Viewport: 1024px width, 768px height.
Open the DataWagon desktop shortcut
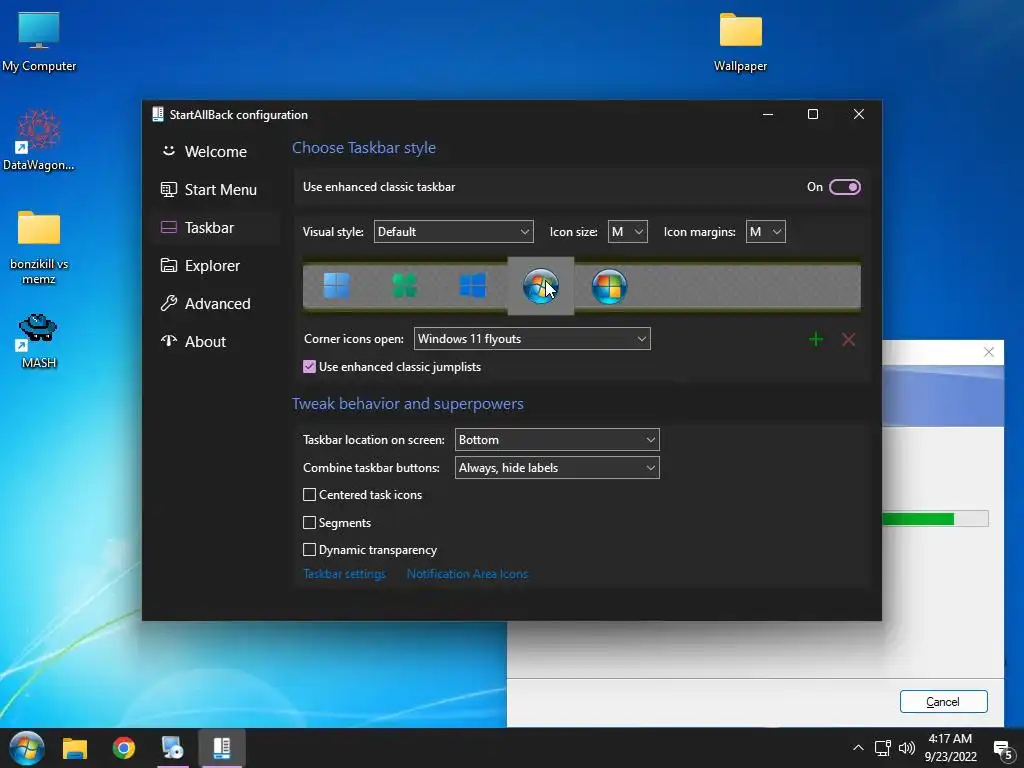(39, 140)
